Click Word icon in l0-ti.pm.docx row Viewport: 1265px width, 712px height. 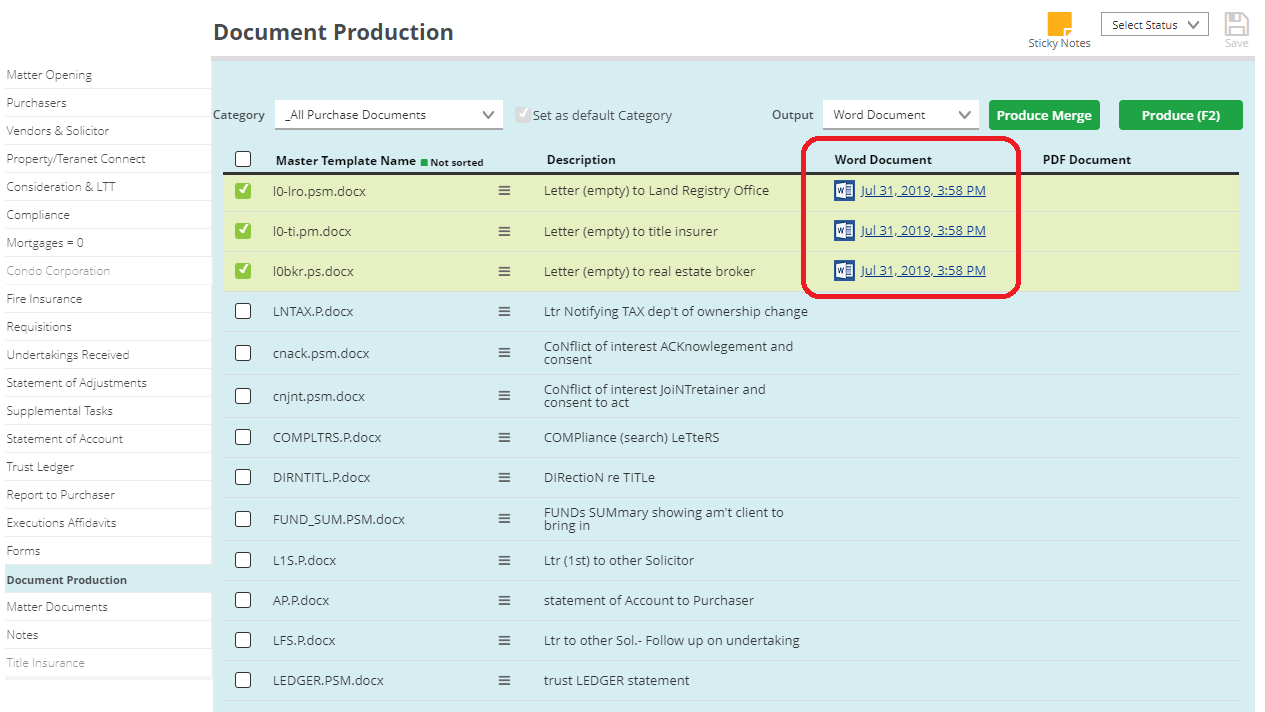(844, 230)
